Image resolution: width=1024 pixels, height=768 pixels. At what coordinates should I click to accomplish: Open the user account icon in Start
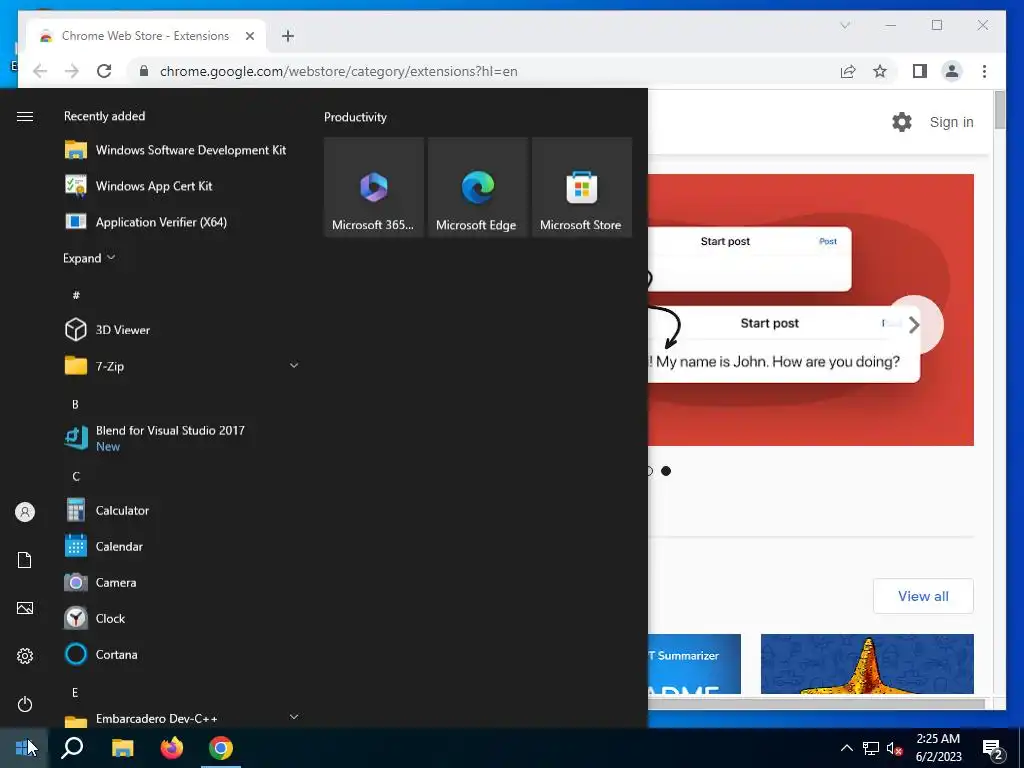point(25,512)
